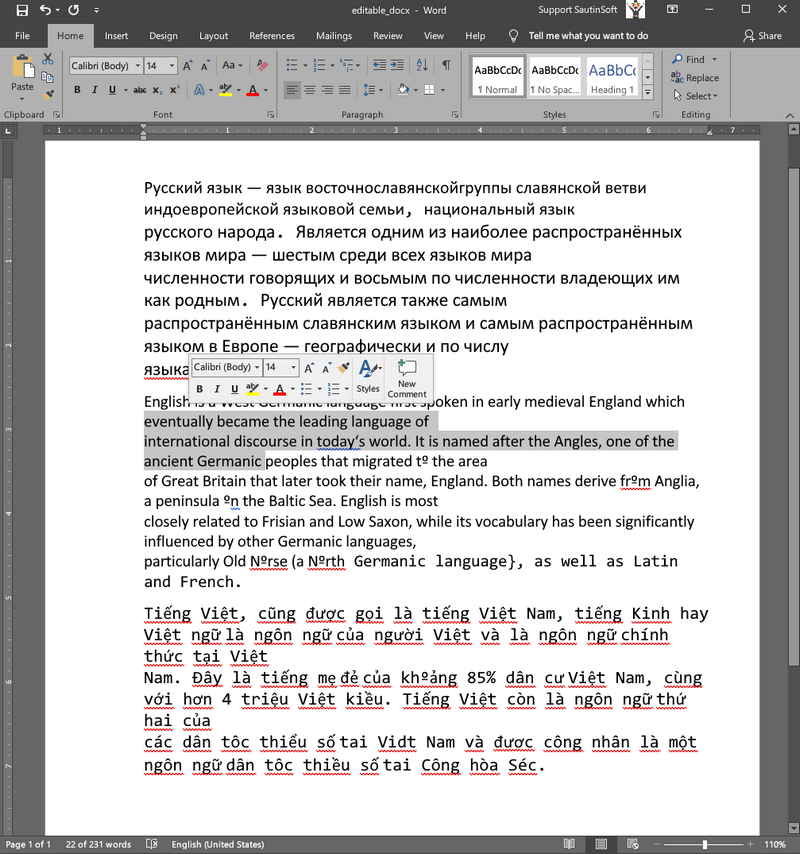Screen dimensions: 800x854
Task: Apply the red font color in ribbon
Action: [x=251, y=90]
